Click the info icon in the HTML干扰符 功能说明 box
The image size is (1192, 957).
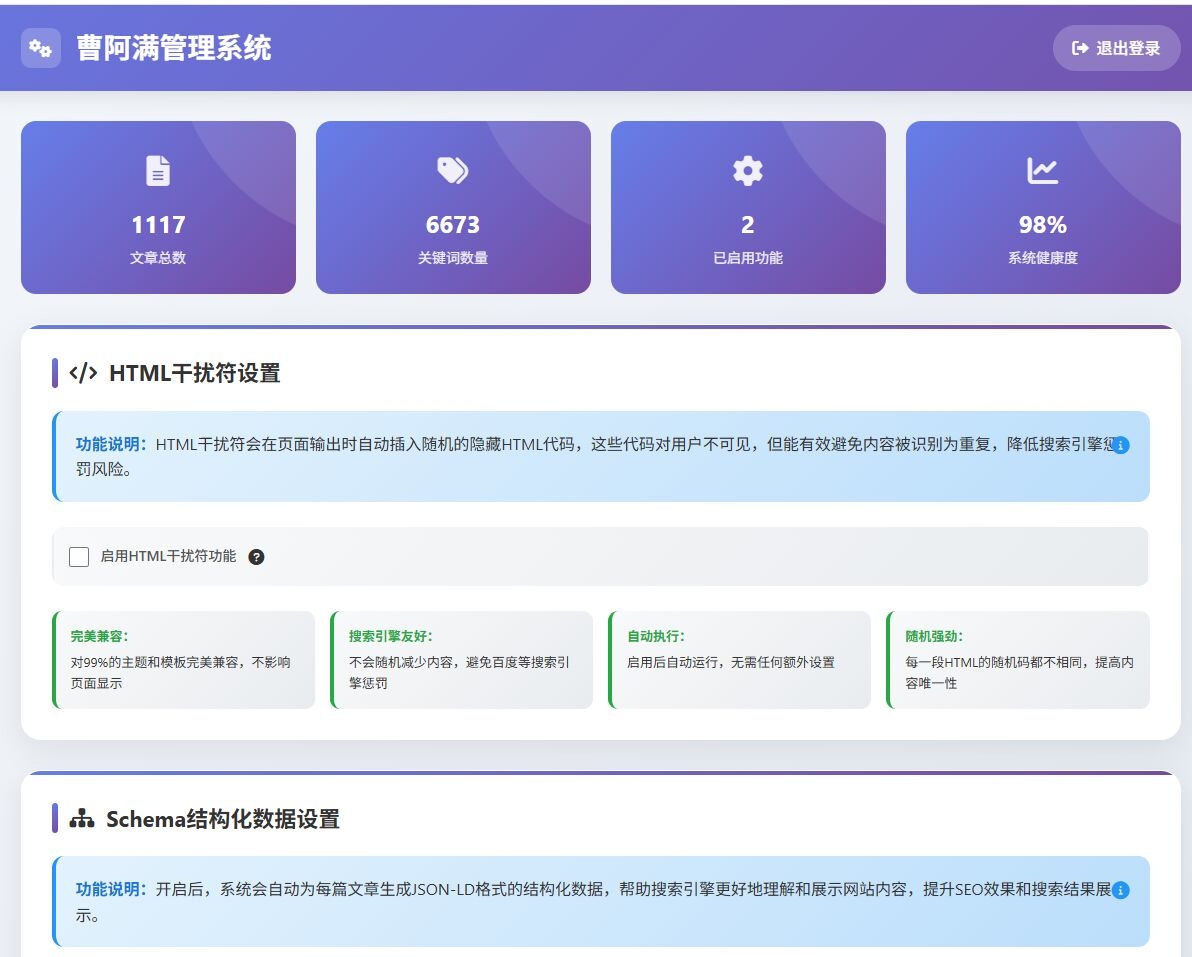1120,446
